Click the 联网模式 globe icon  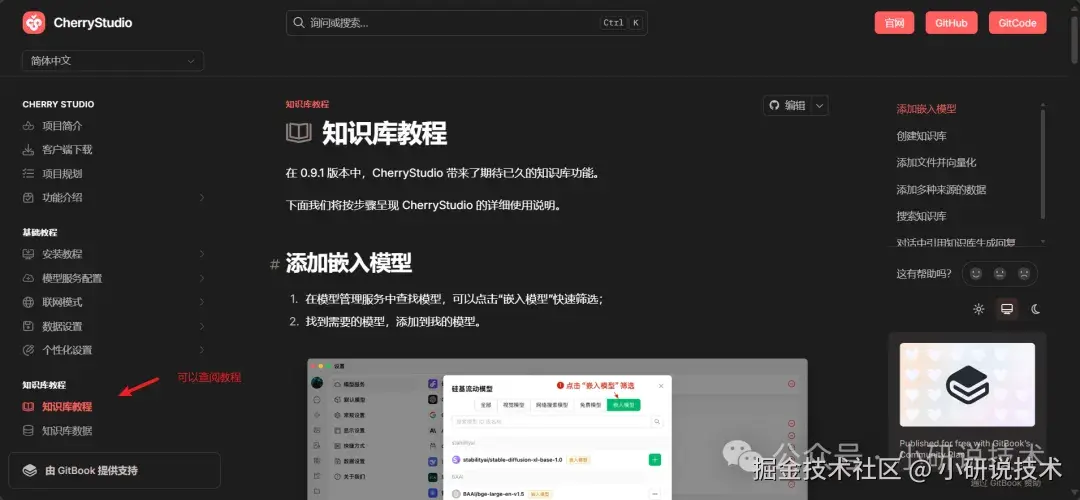(28, 302)
